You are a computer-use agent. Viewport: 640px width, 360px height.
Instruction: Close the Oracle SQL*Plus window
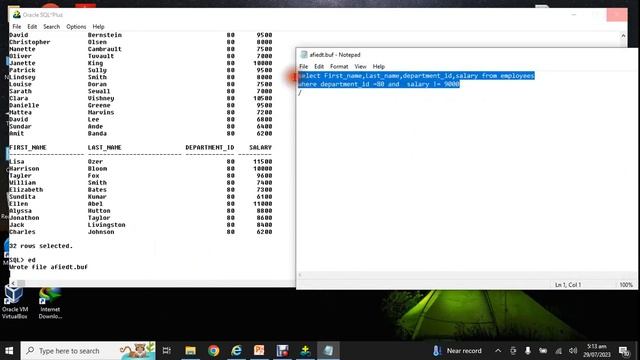click(x=617, y=15)
